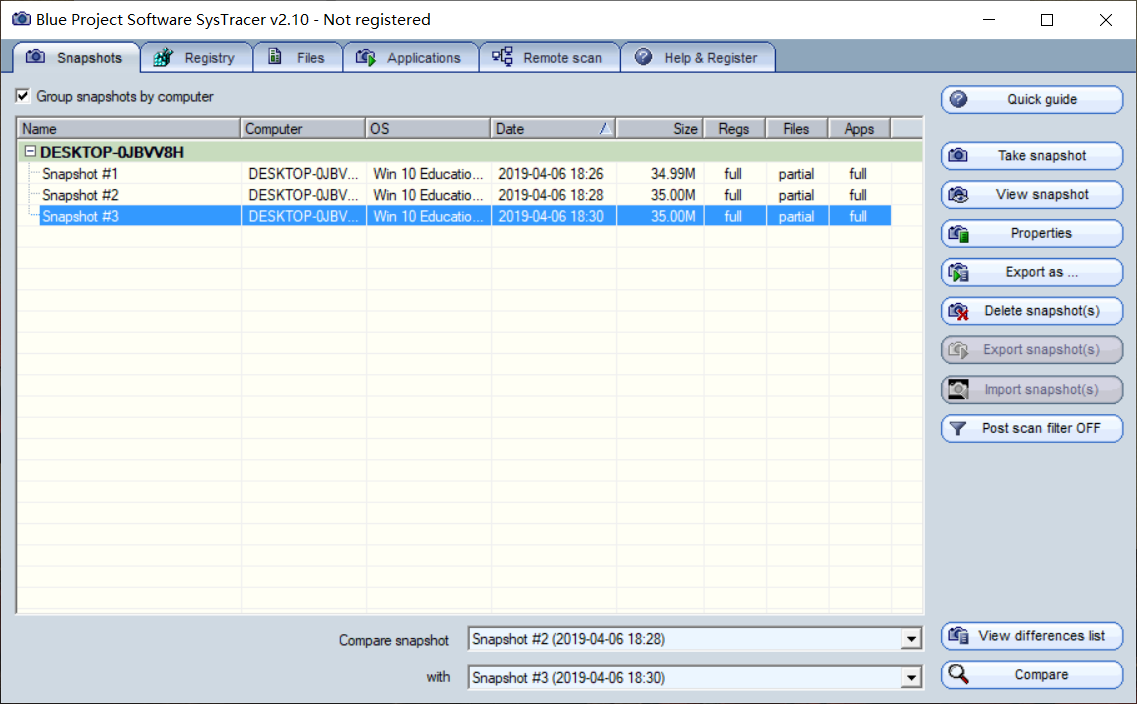Click View differences list button
This screenshot has width=1137, height=704.
[1032, 636]
